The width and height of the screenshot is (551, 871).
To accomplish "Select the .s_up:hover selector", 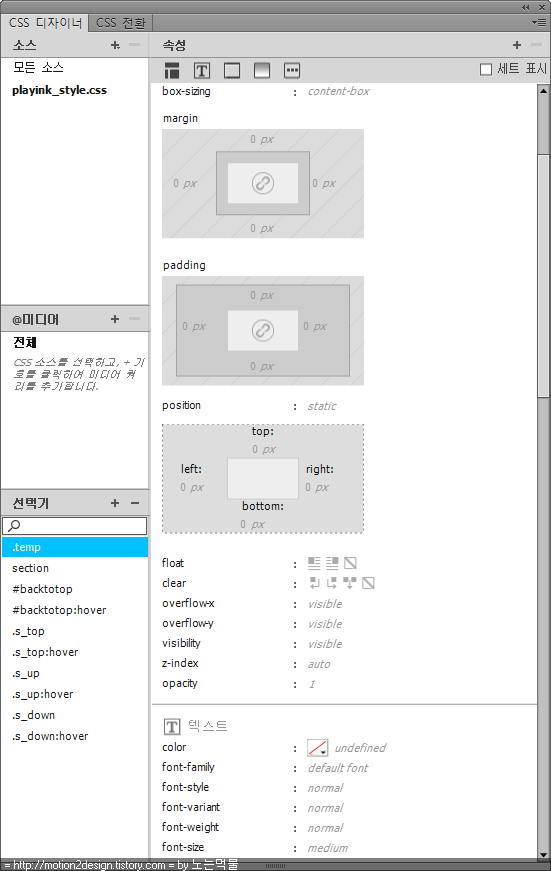I will (x=75, y=694).
